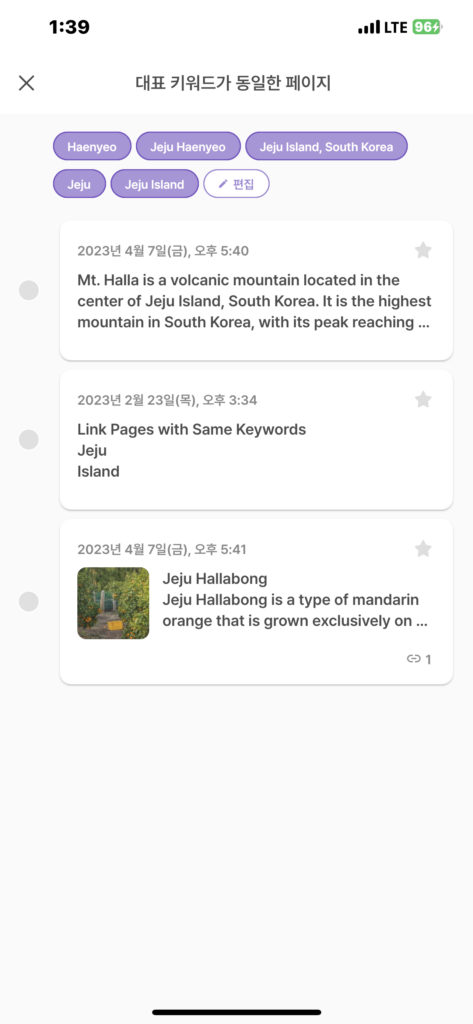Screen dimensions: 473x1024
Task: Open the Mt. Halla volcanic mountain note
Action: (x=256, y=291)
